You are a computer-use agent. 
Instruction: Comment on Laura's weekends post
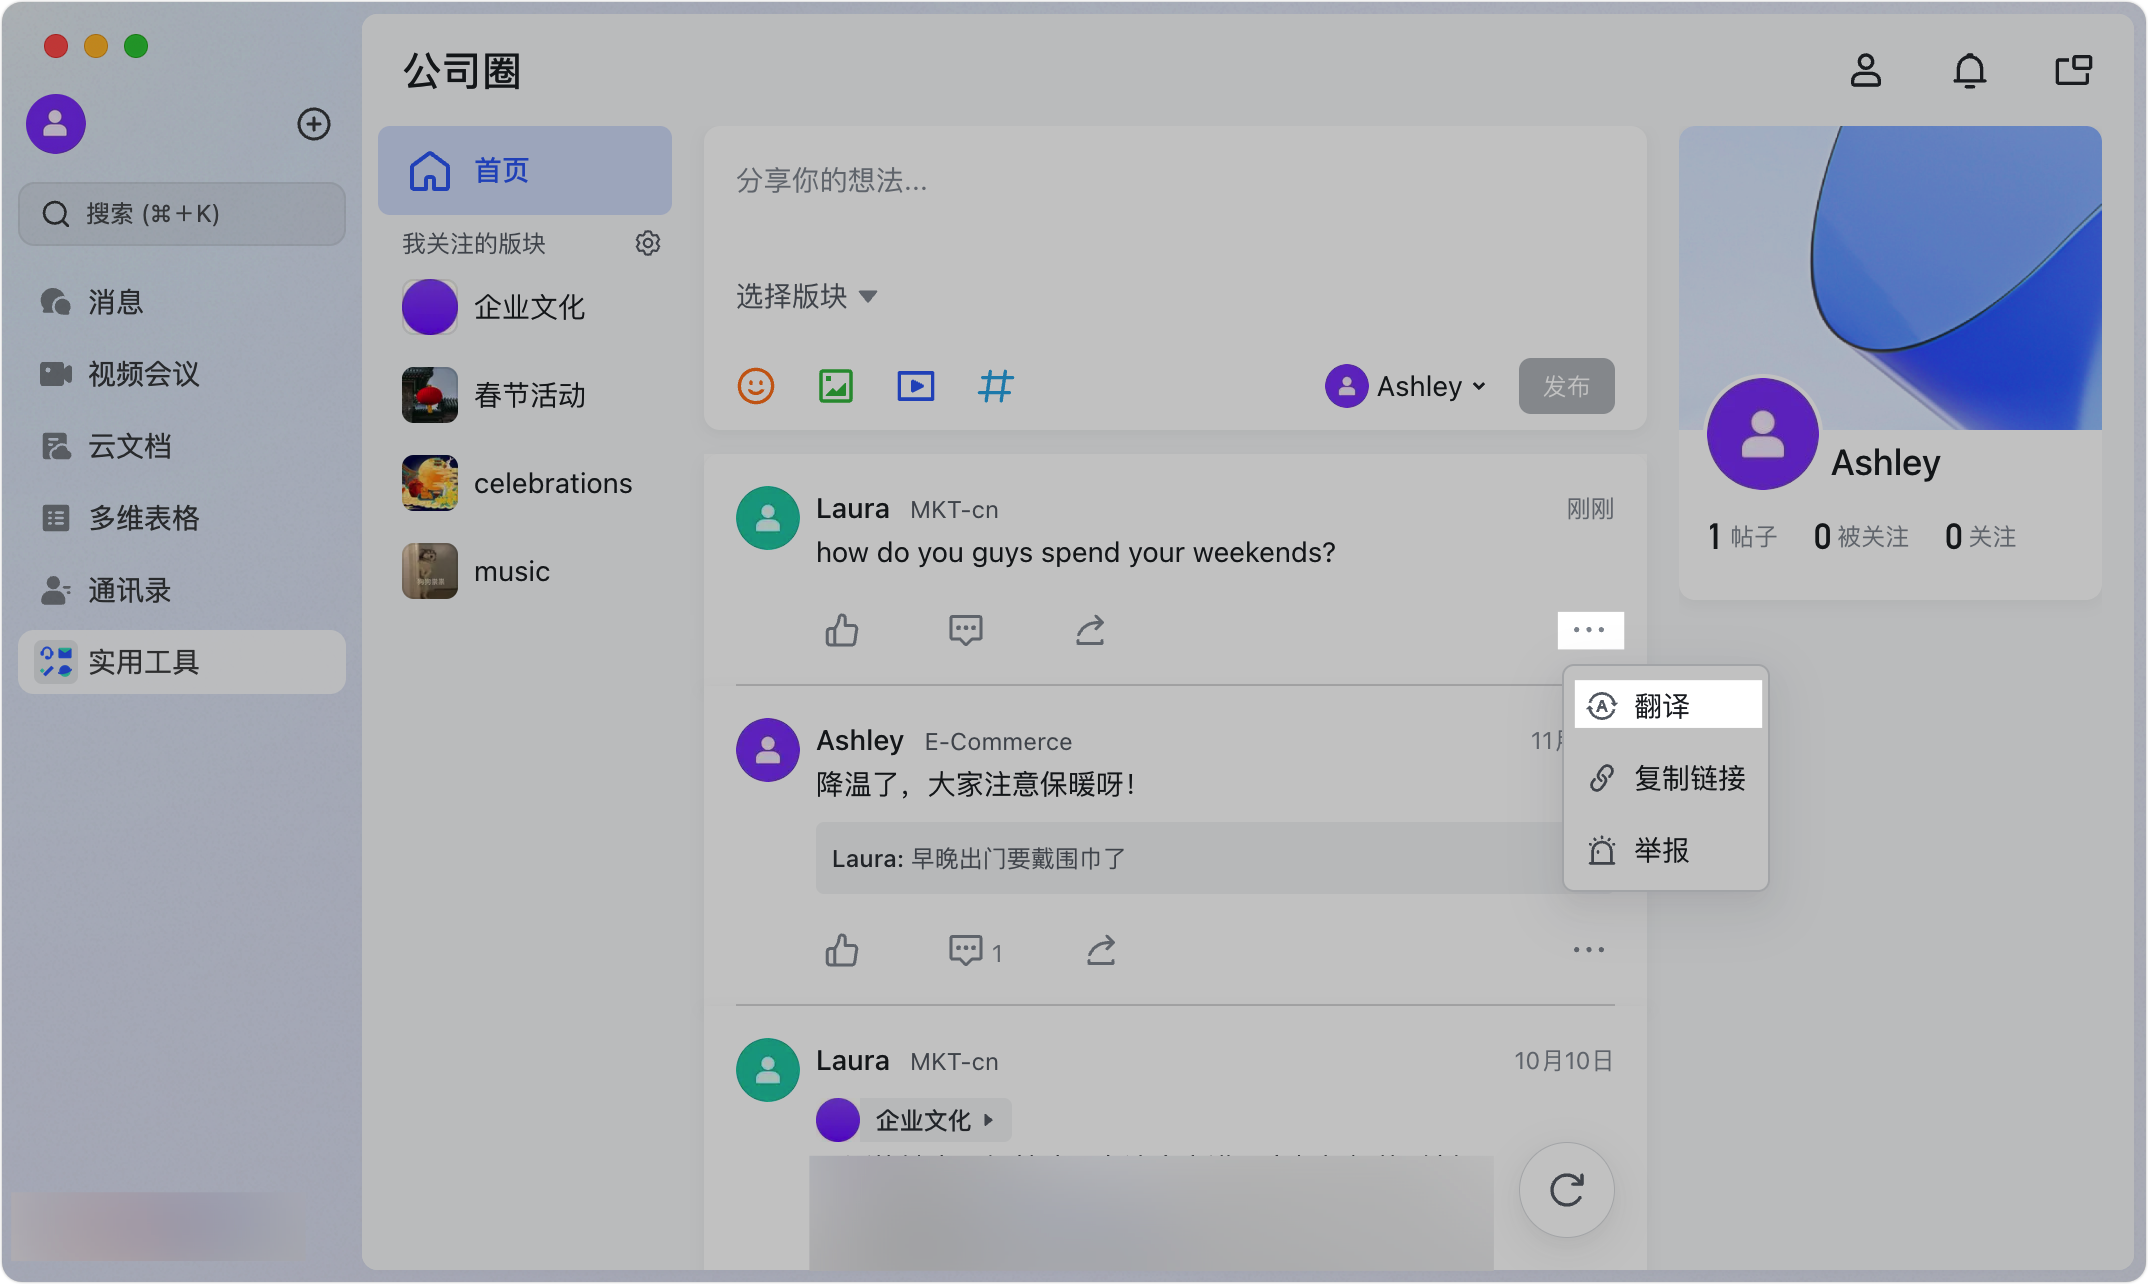tap(966, 630)
